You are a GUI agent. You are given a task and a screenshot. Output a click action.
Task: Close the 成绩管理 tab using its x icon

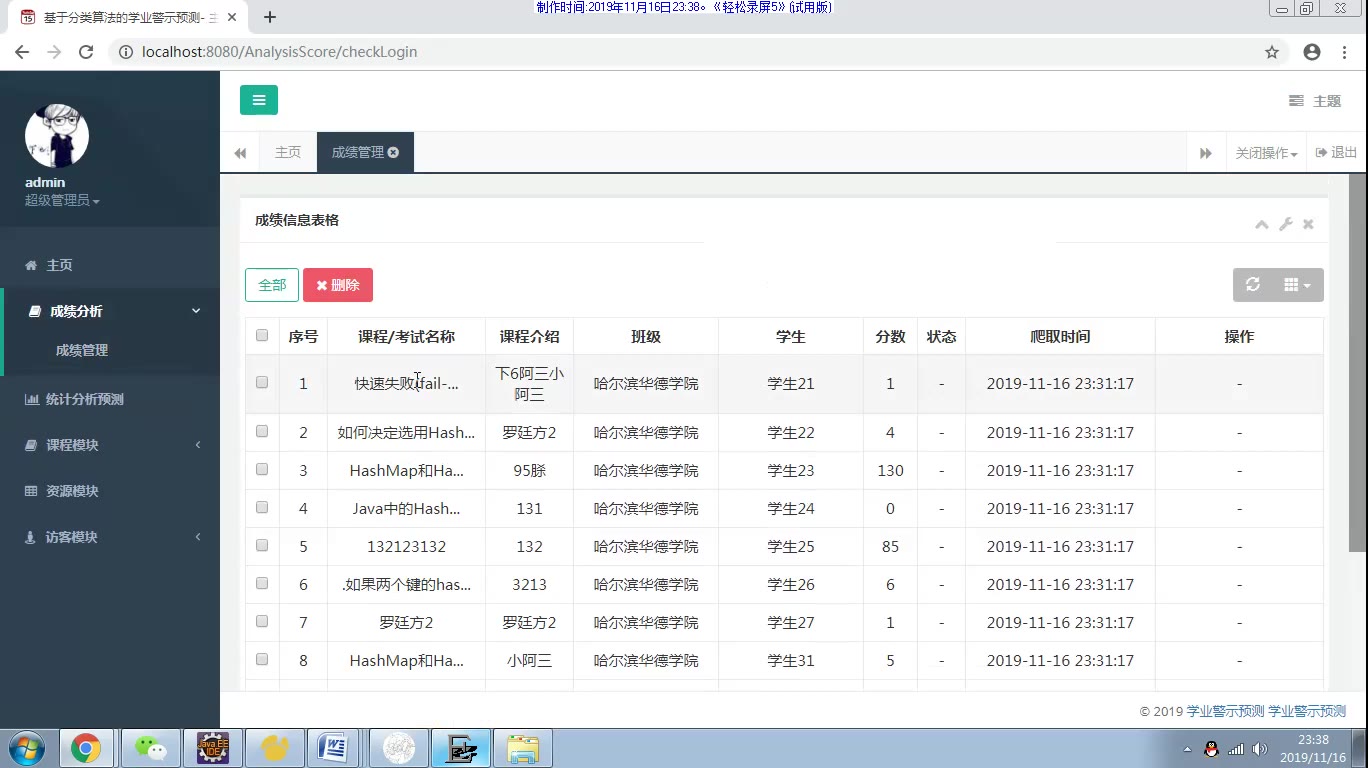point(393,152)
